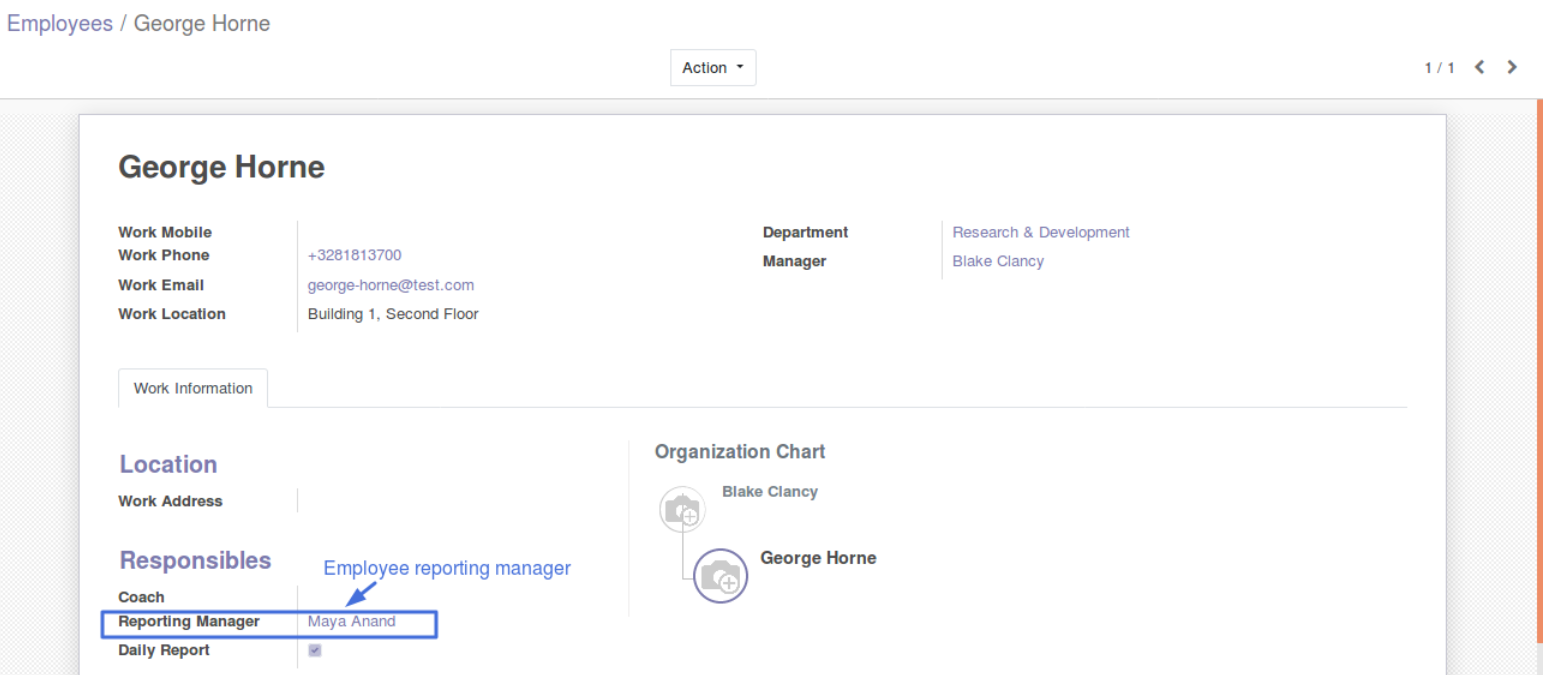Open the Maya Anand reporting manager link
The height and width of the screenshot is (675, 1551).
352,621
